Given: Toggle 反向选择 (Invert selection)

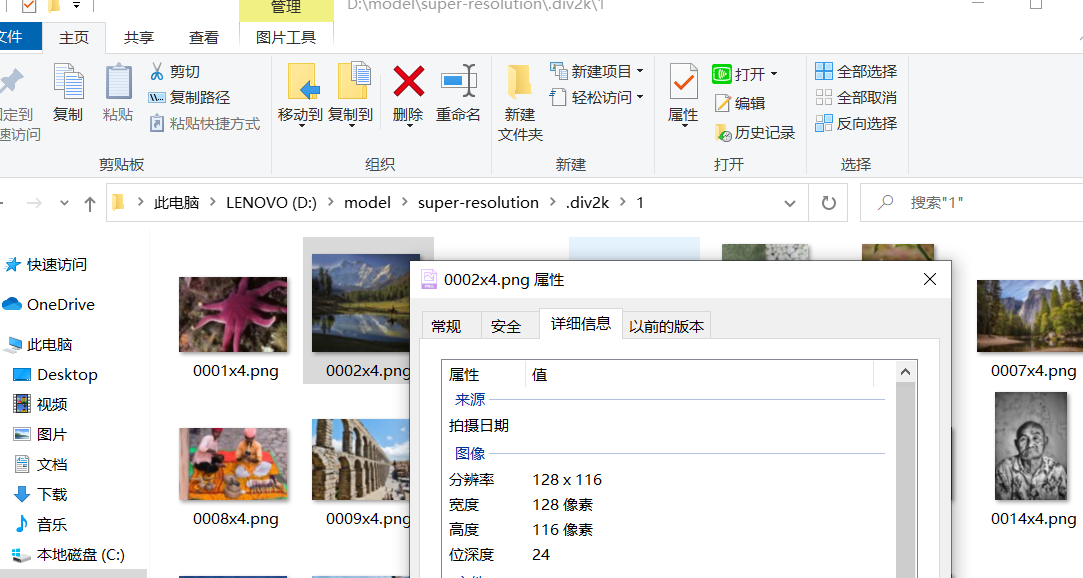Looking at the screenshot, I should (855, 123).
